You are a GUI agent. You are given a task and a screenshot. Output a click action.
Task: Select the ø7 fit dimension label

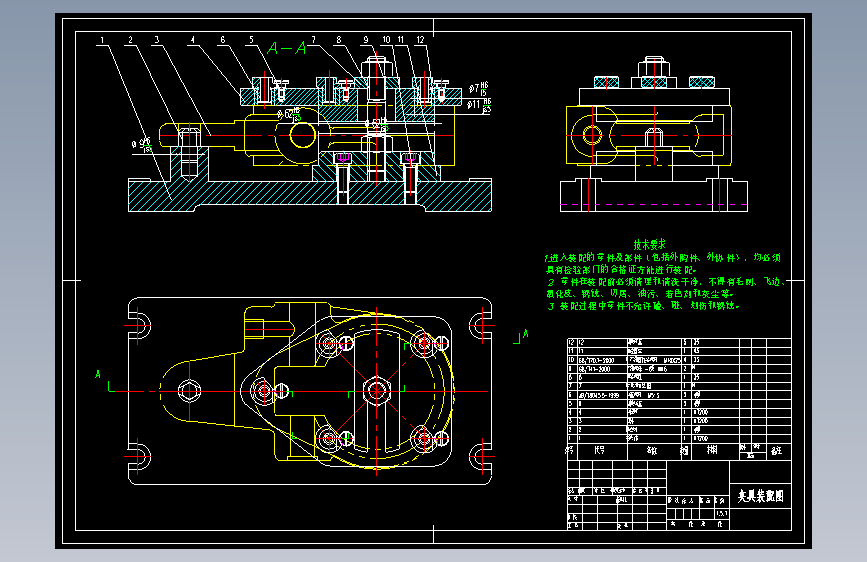point(479,89)
